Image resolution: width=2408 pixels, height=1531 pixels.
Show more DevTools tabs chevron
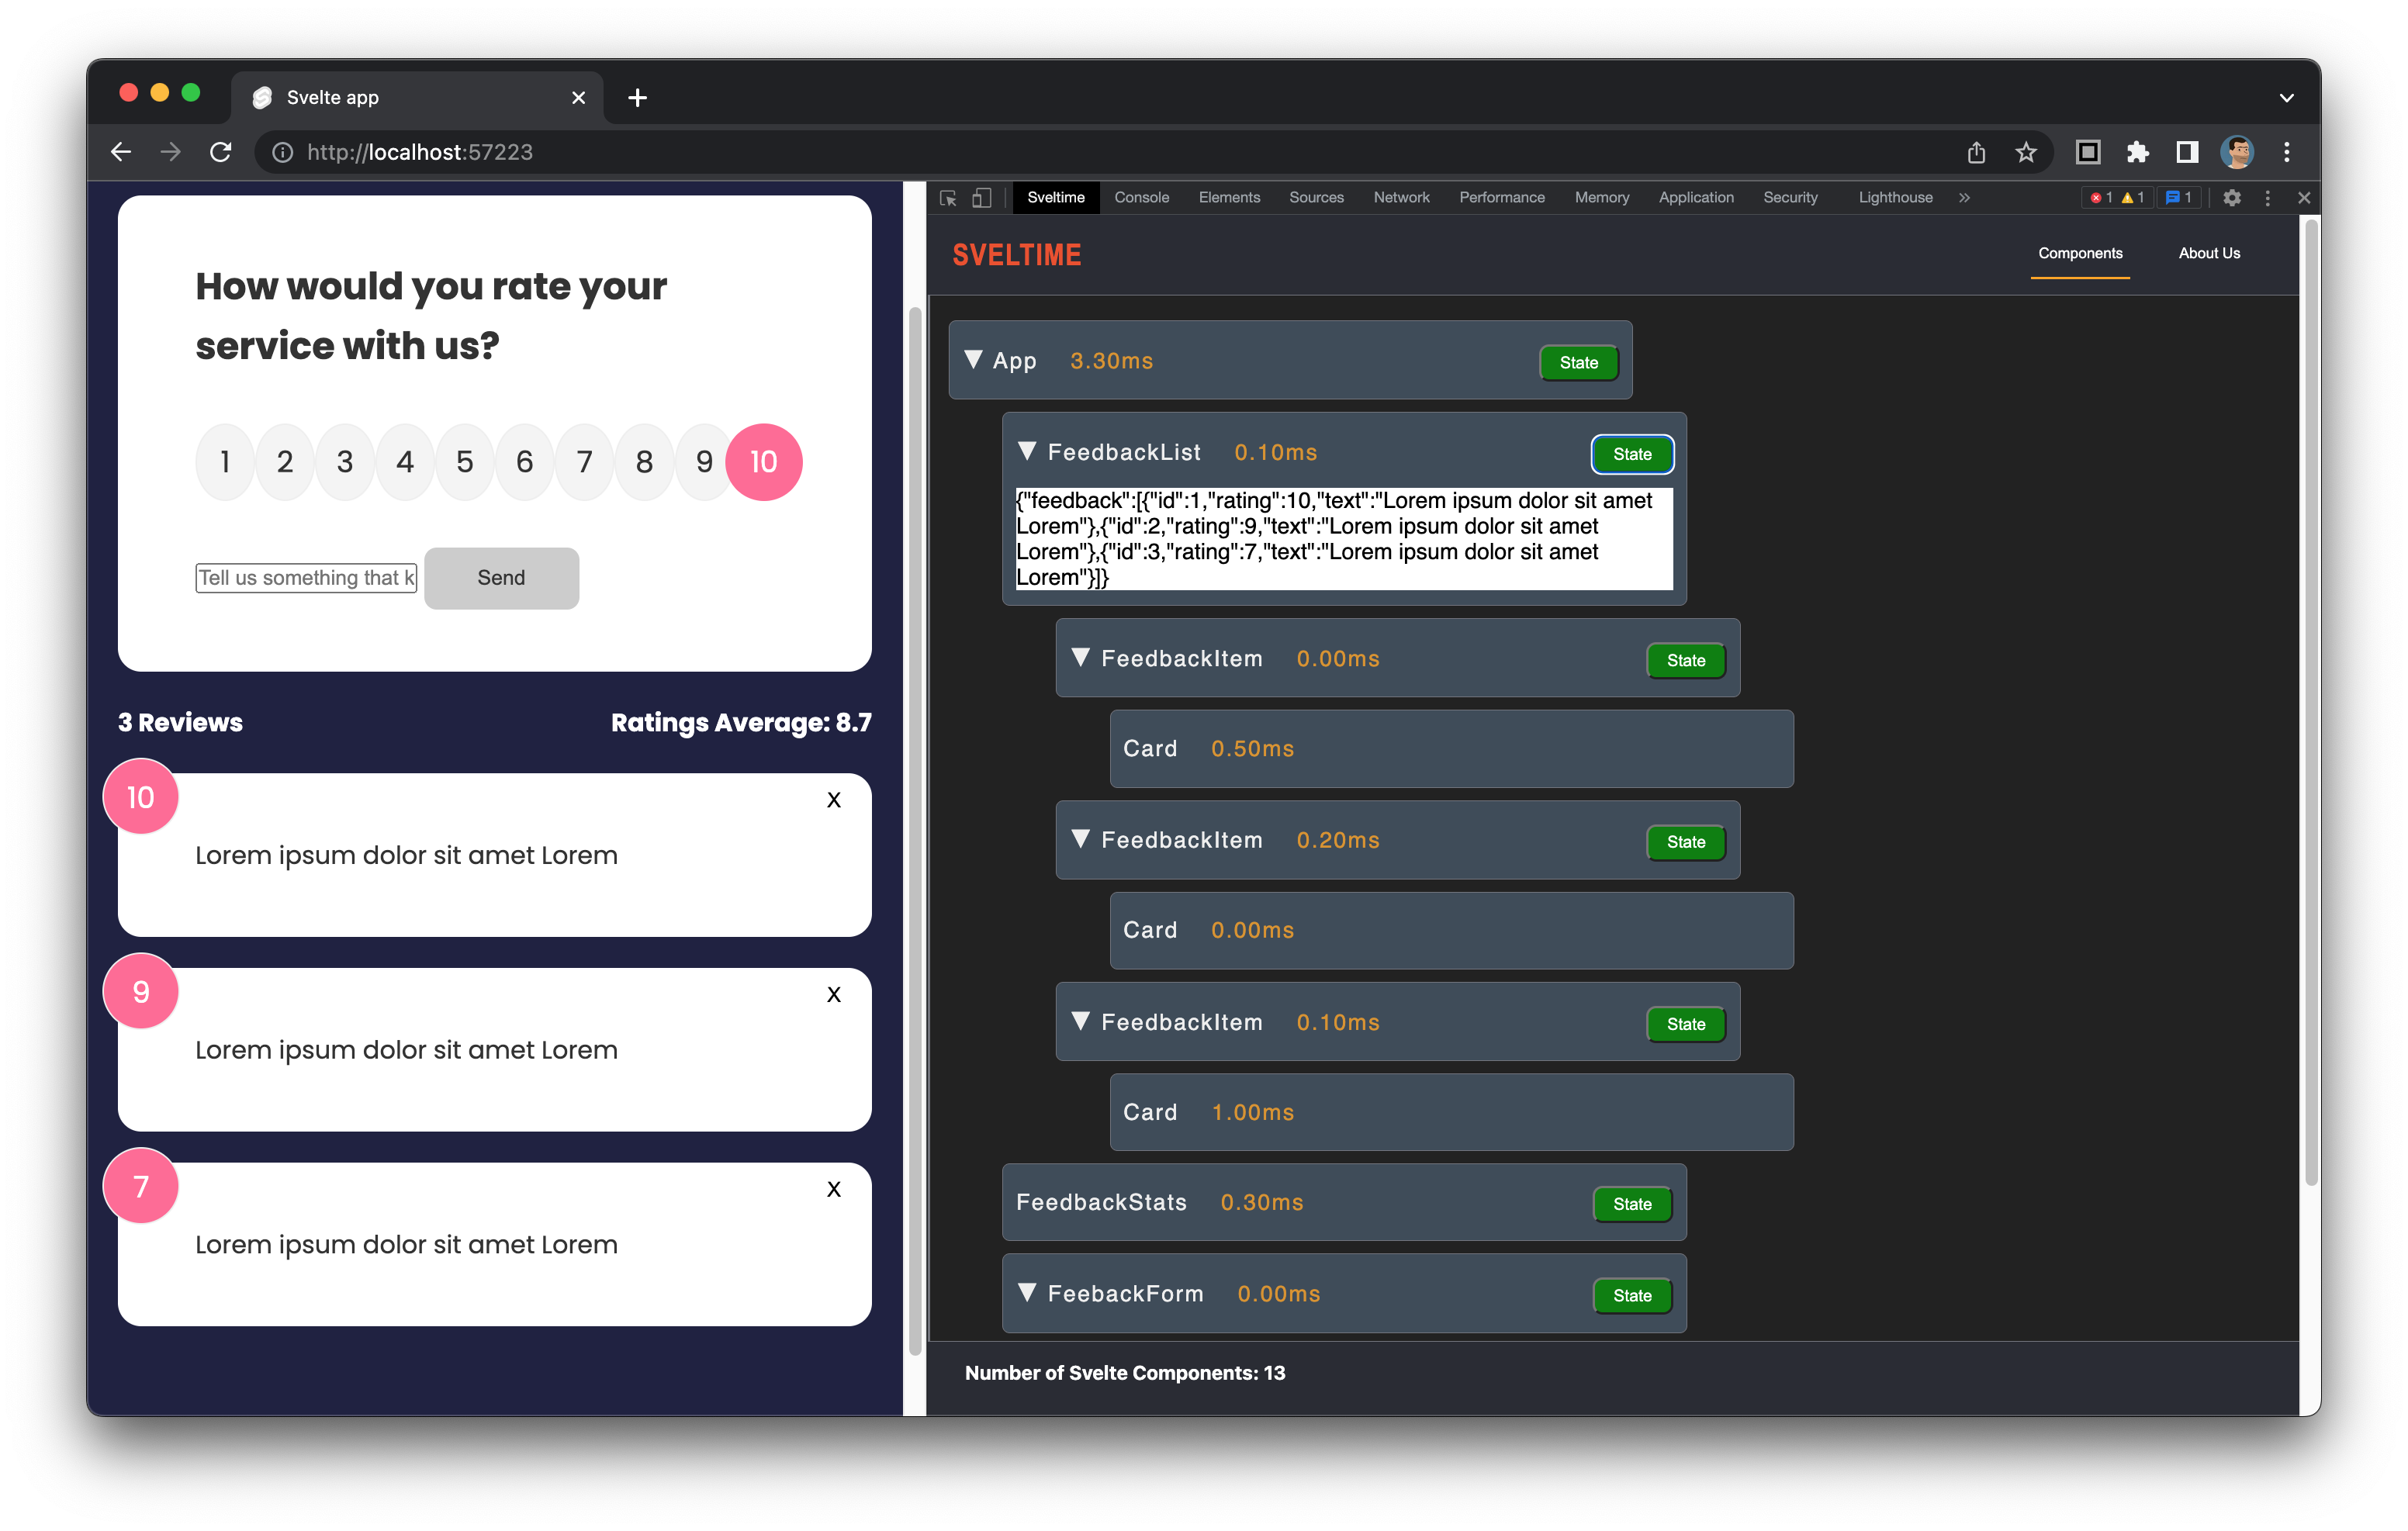pyautogui.click(x=1964, y=198)
